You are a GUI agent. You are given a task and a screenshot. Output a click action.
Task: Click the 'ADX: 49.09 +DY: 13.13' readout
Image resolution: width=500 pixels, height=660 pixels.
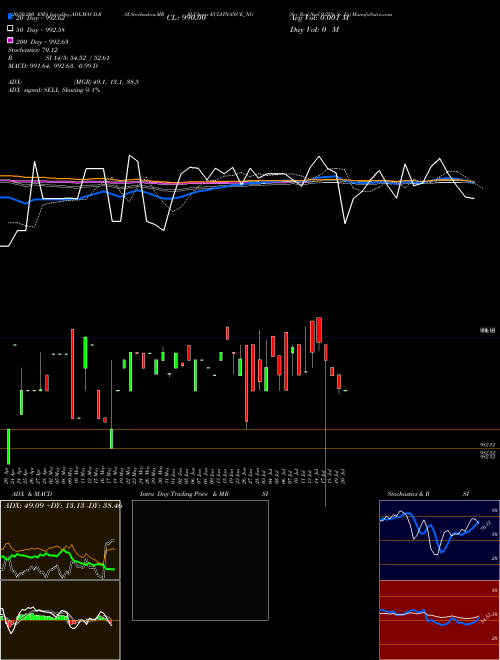coord(63,505)
